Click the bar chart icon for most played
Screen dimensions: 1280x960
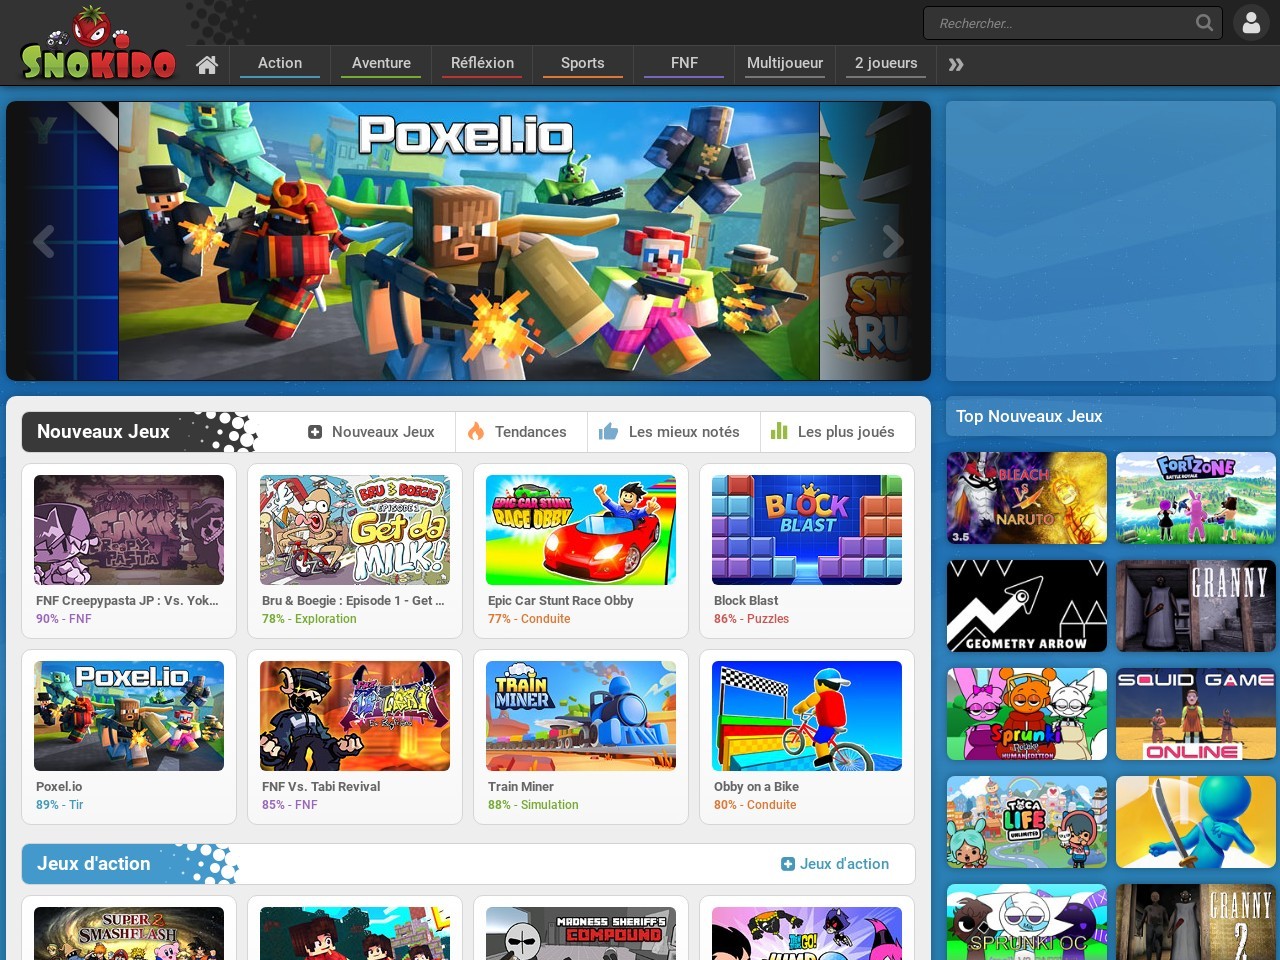pyautogui.click(x=779, y=432)
